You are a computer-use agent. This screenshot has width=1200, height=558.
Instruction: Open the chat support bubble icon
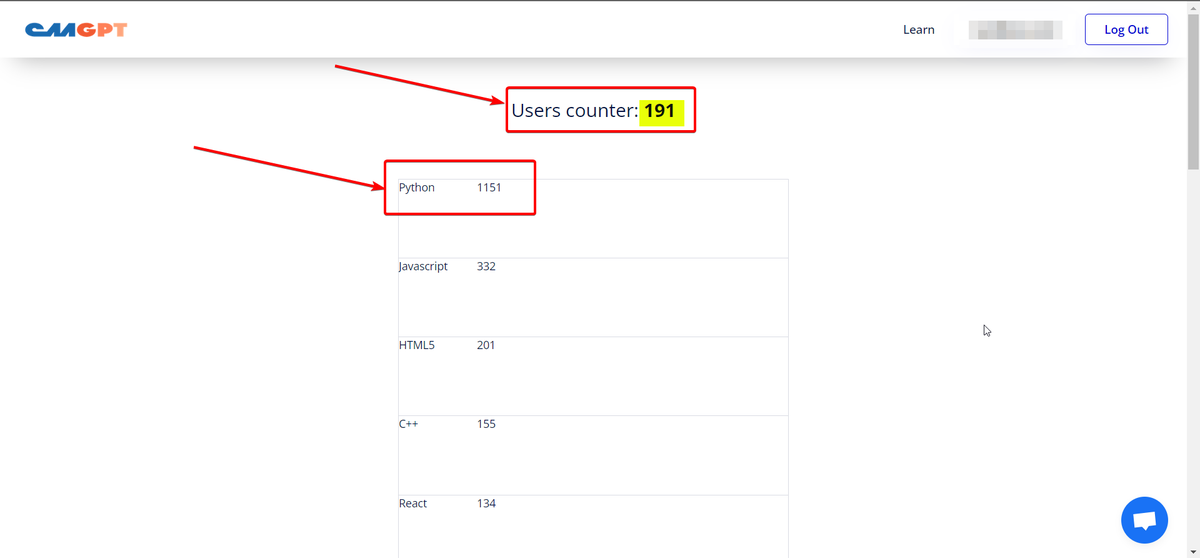pos(1144,520)
